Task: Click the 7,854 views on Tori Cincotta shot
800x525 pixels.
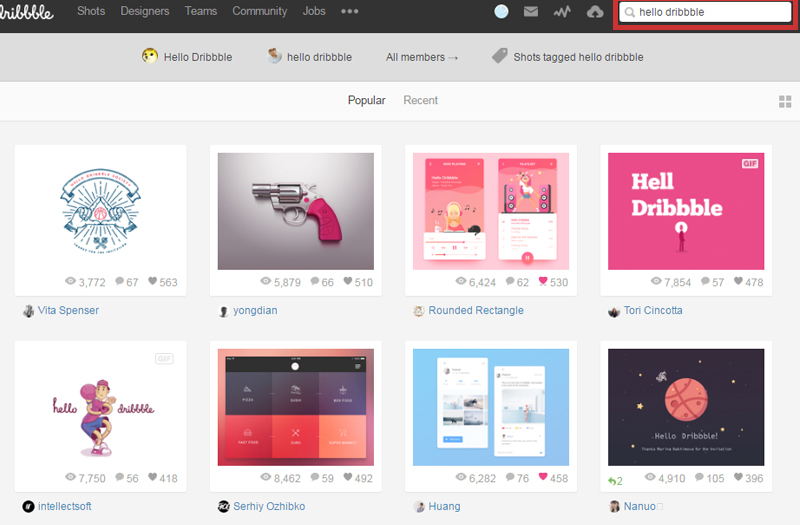Action: pyautogui.click(x=671, y=282)
